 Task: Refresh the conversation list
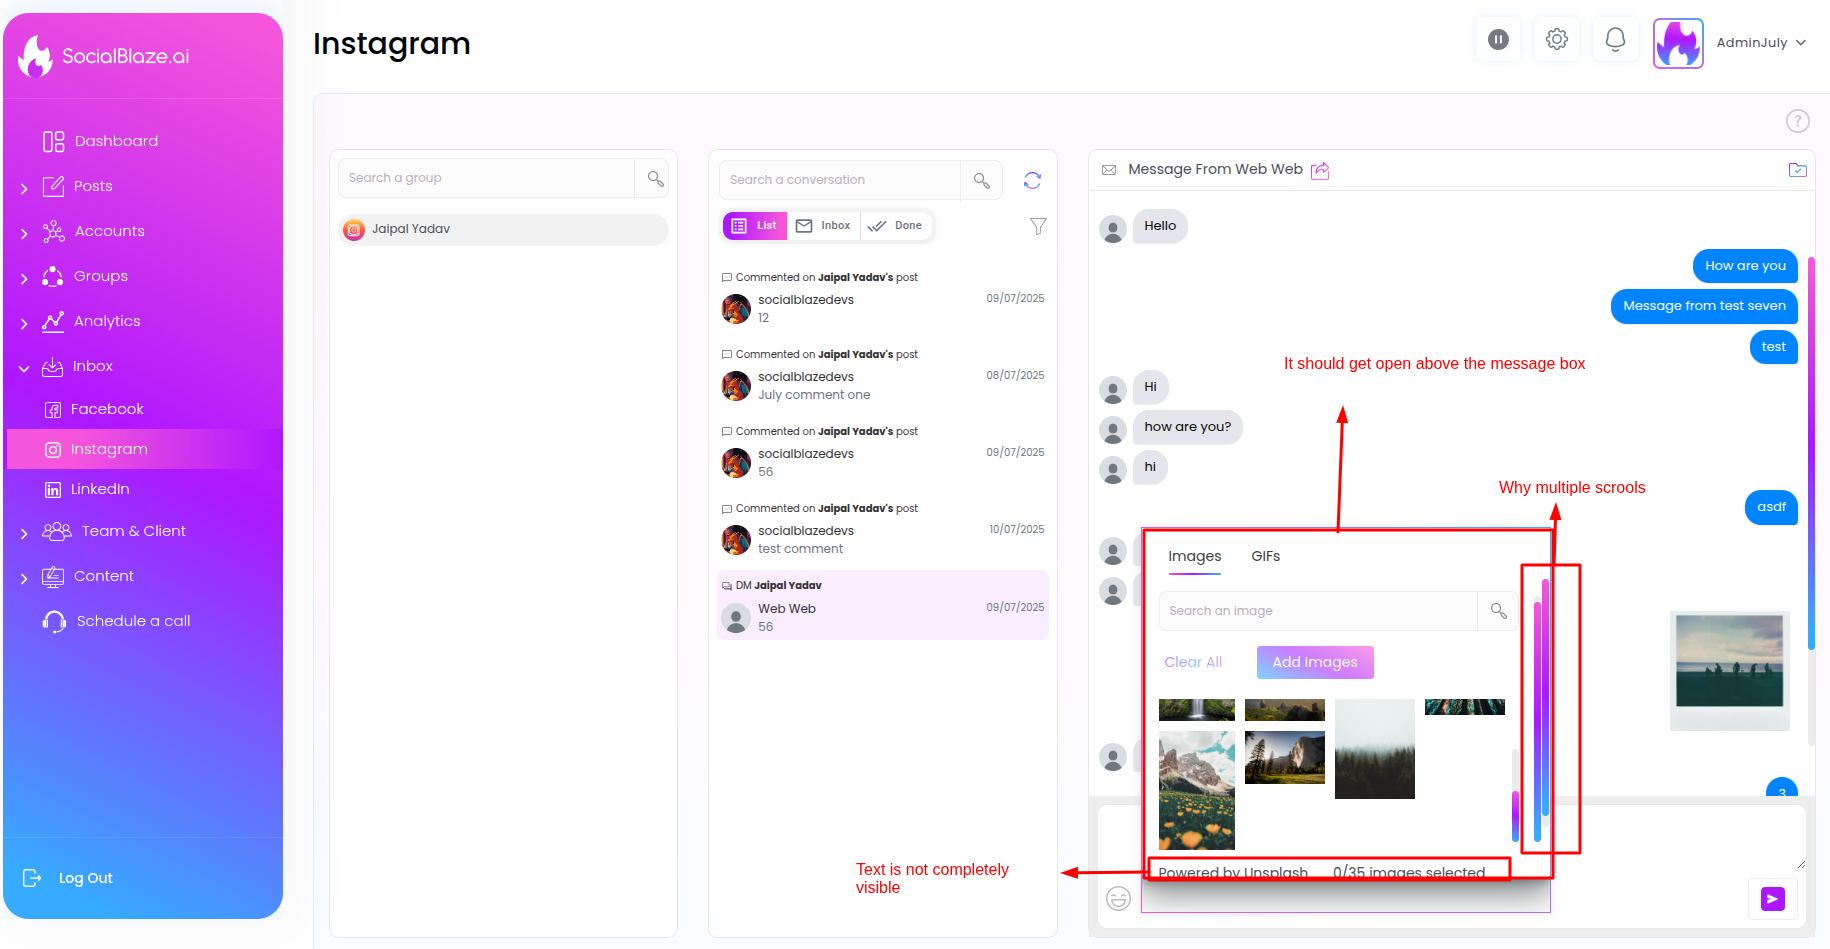click(x=1032, y=180)
